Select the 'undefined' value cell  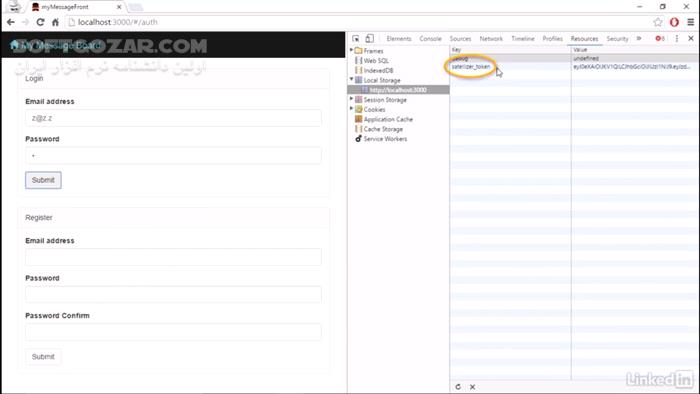pos(635,58)
